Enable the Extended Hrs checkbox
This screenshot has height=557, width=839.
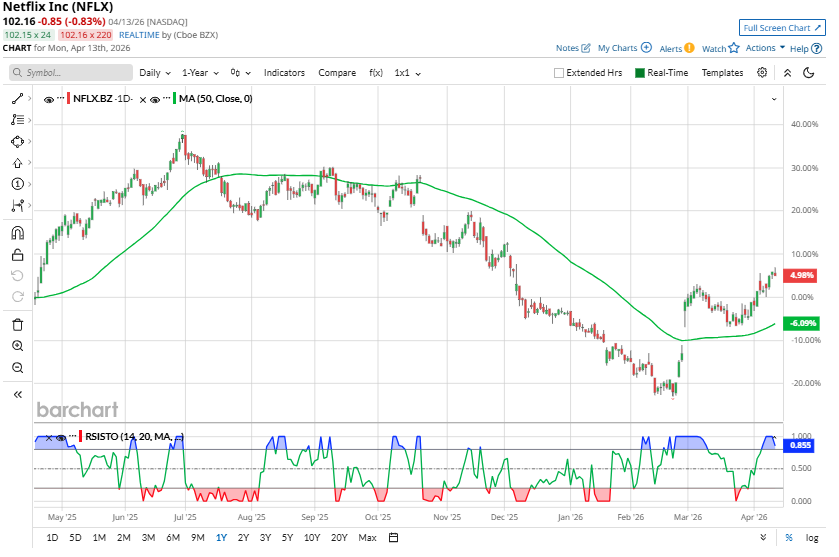click(x=559, y=73)
